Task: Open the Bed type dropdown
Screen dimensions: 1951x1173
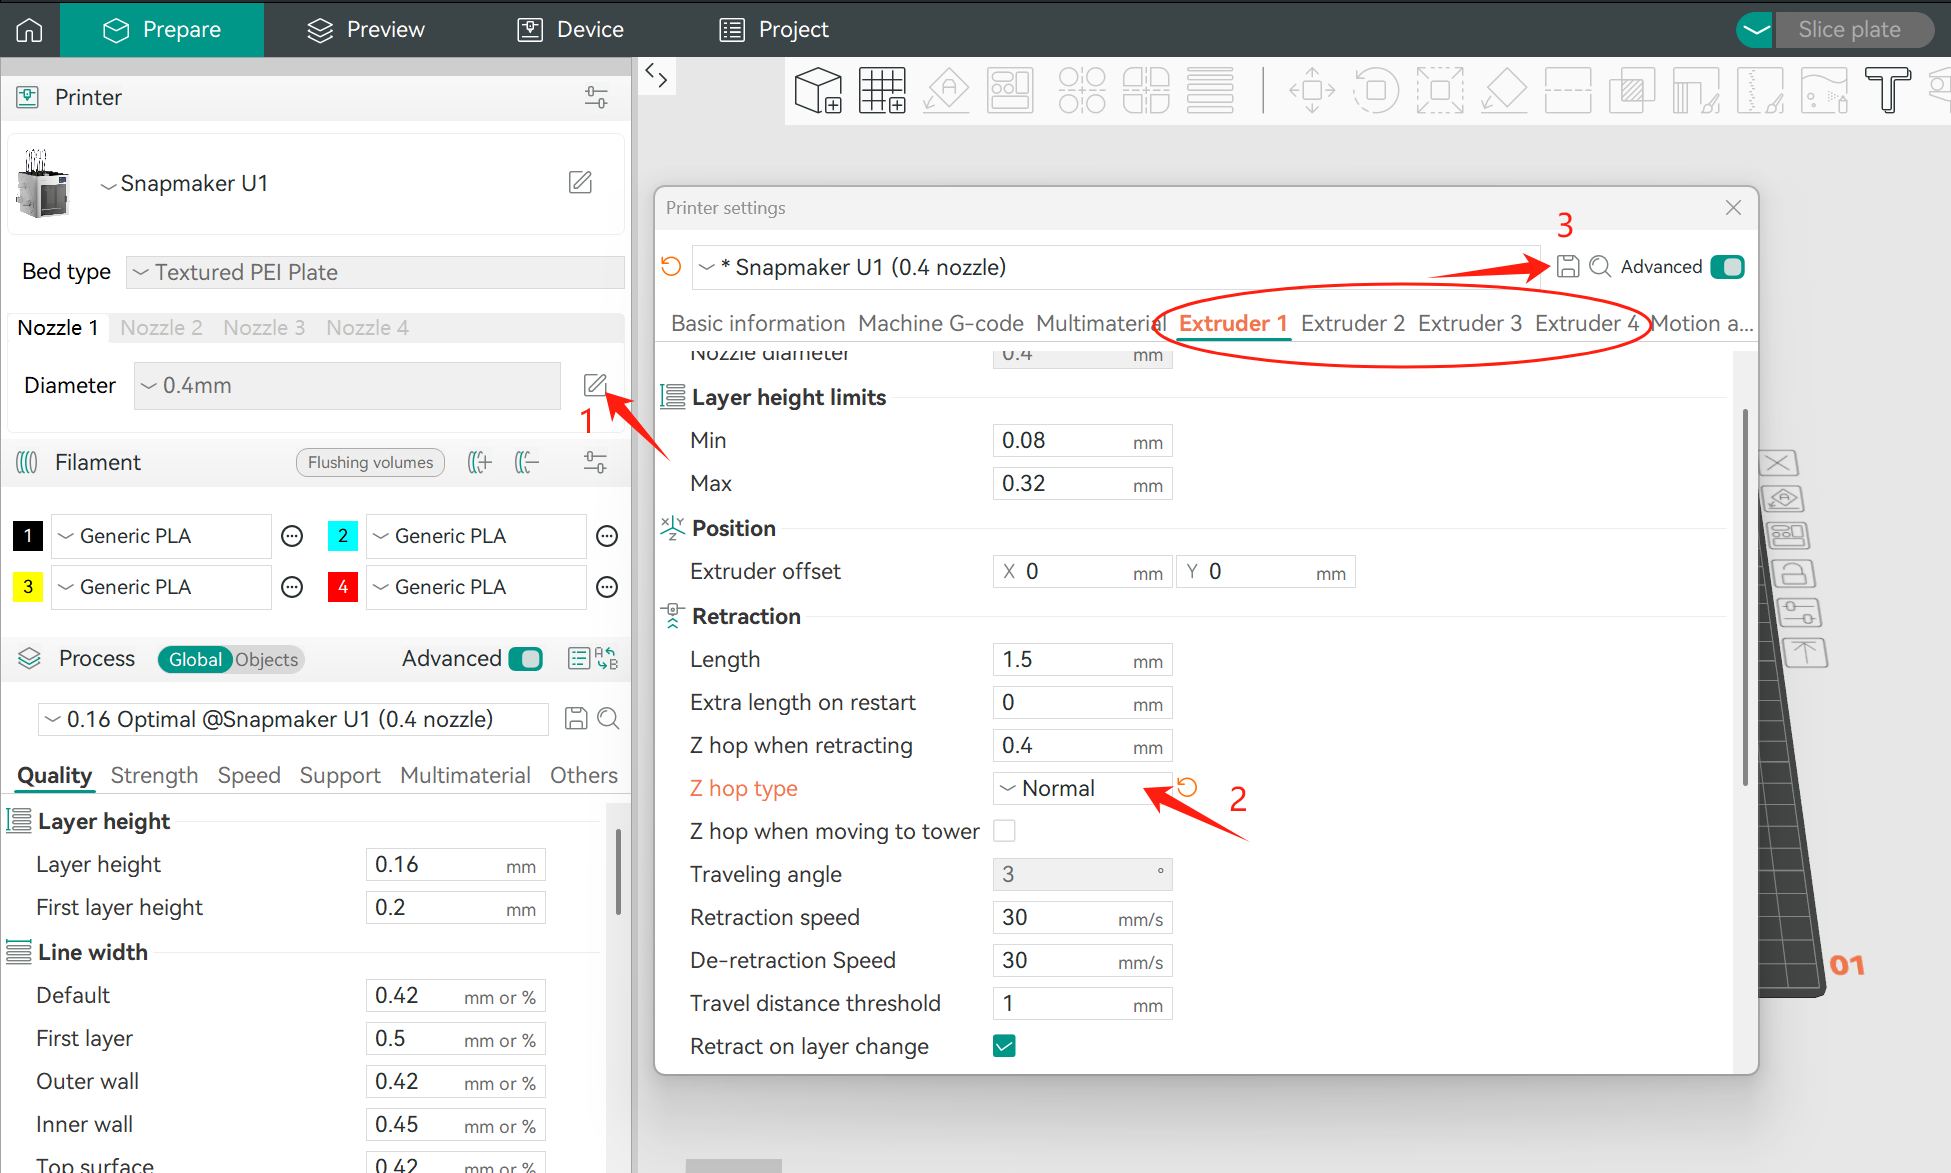Action: [x=375, y=272]
